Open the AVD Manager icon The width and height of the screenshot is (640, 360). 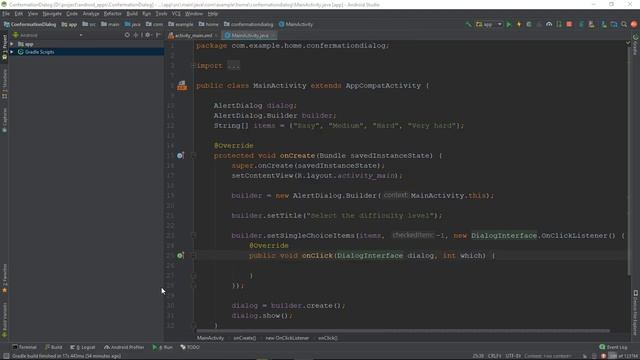591,24
